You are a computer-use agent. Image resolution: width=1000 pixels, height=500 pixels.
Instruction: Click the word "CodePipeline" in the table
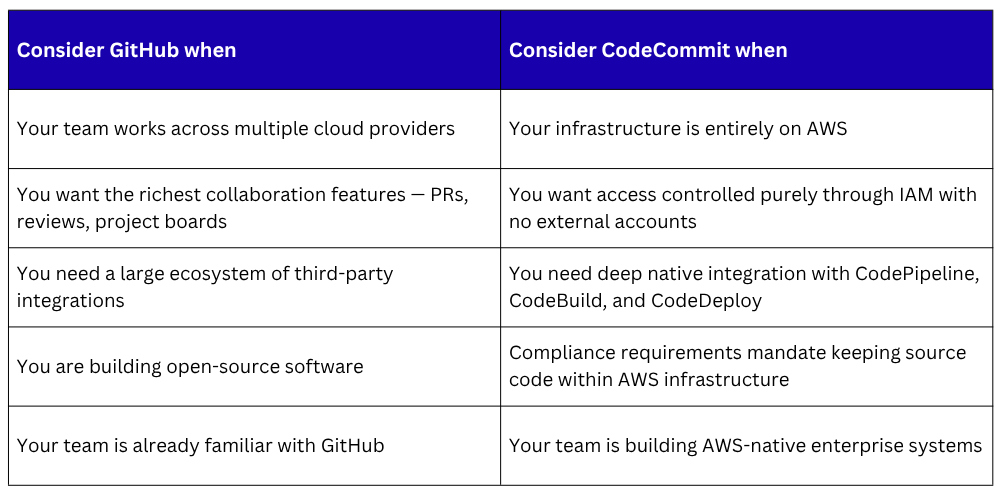click(x=917, y=275)
